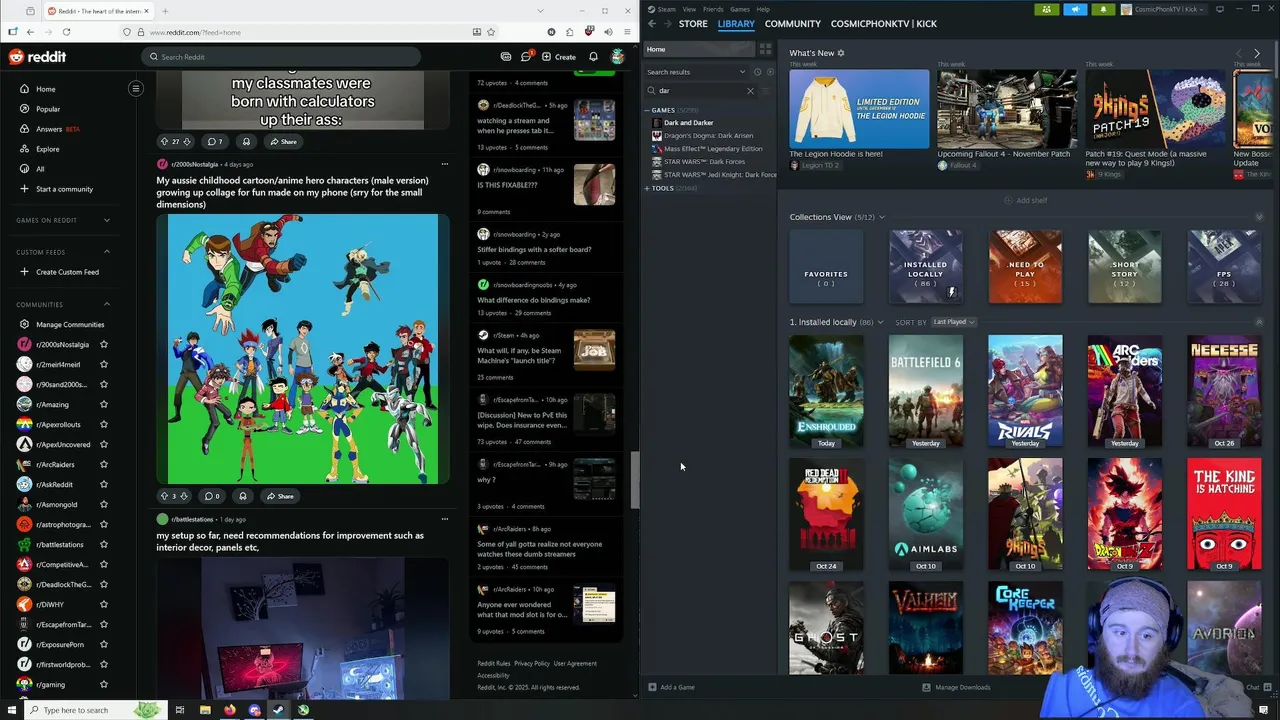
Task: Share the aussie childhood cartoon post
Action: 280,496
